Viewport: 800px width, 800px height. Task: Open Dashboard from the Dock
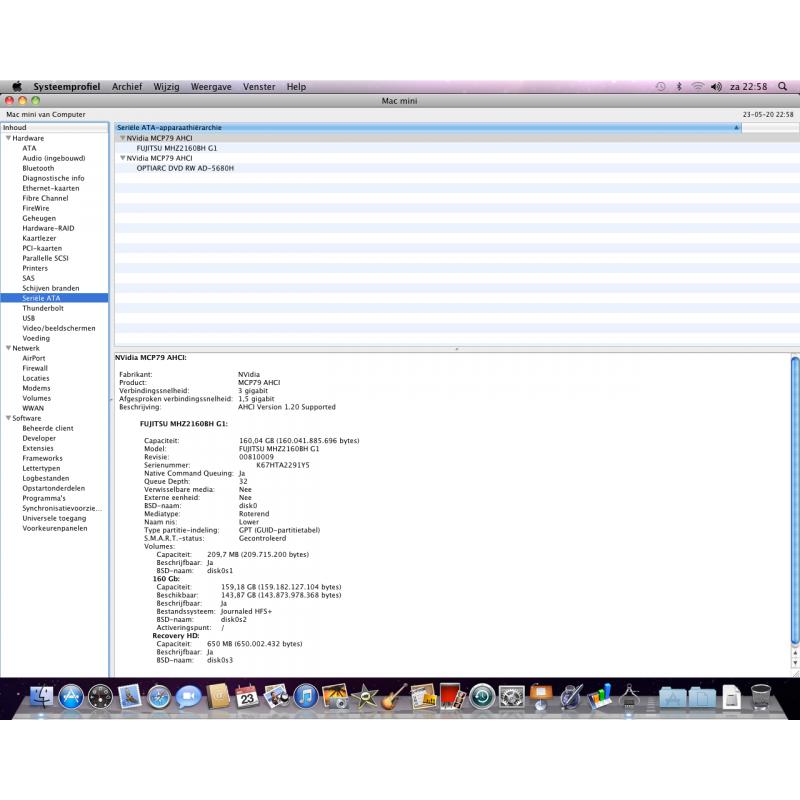coord(101,697)
